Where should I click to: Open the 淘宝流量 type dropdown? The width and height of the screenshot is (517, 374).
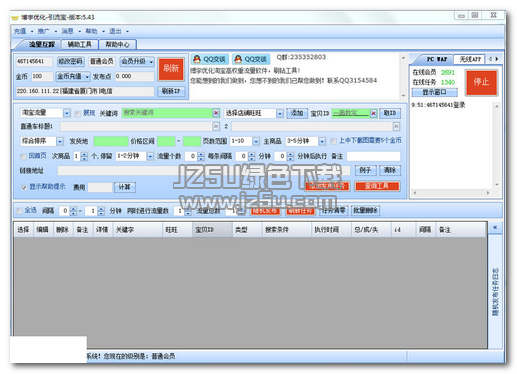tap(67, 113)
